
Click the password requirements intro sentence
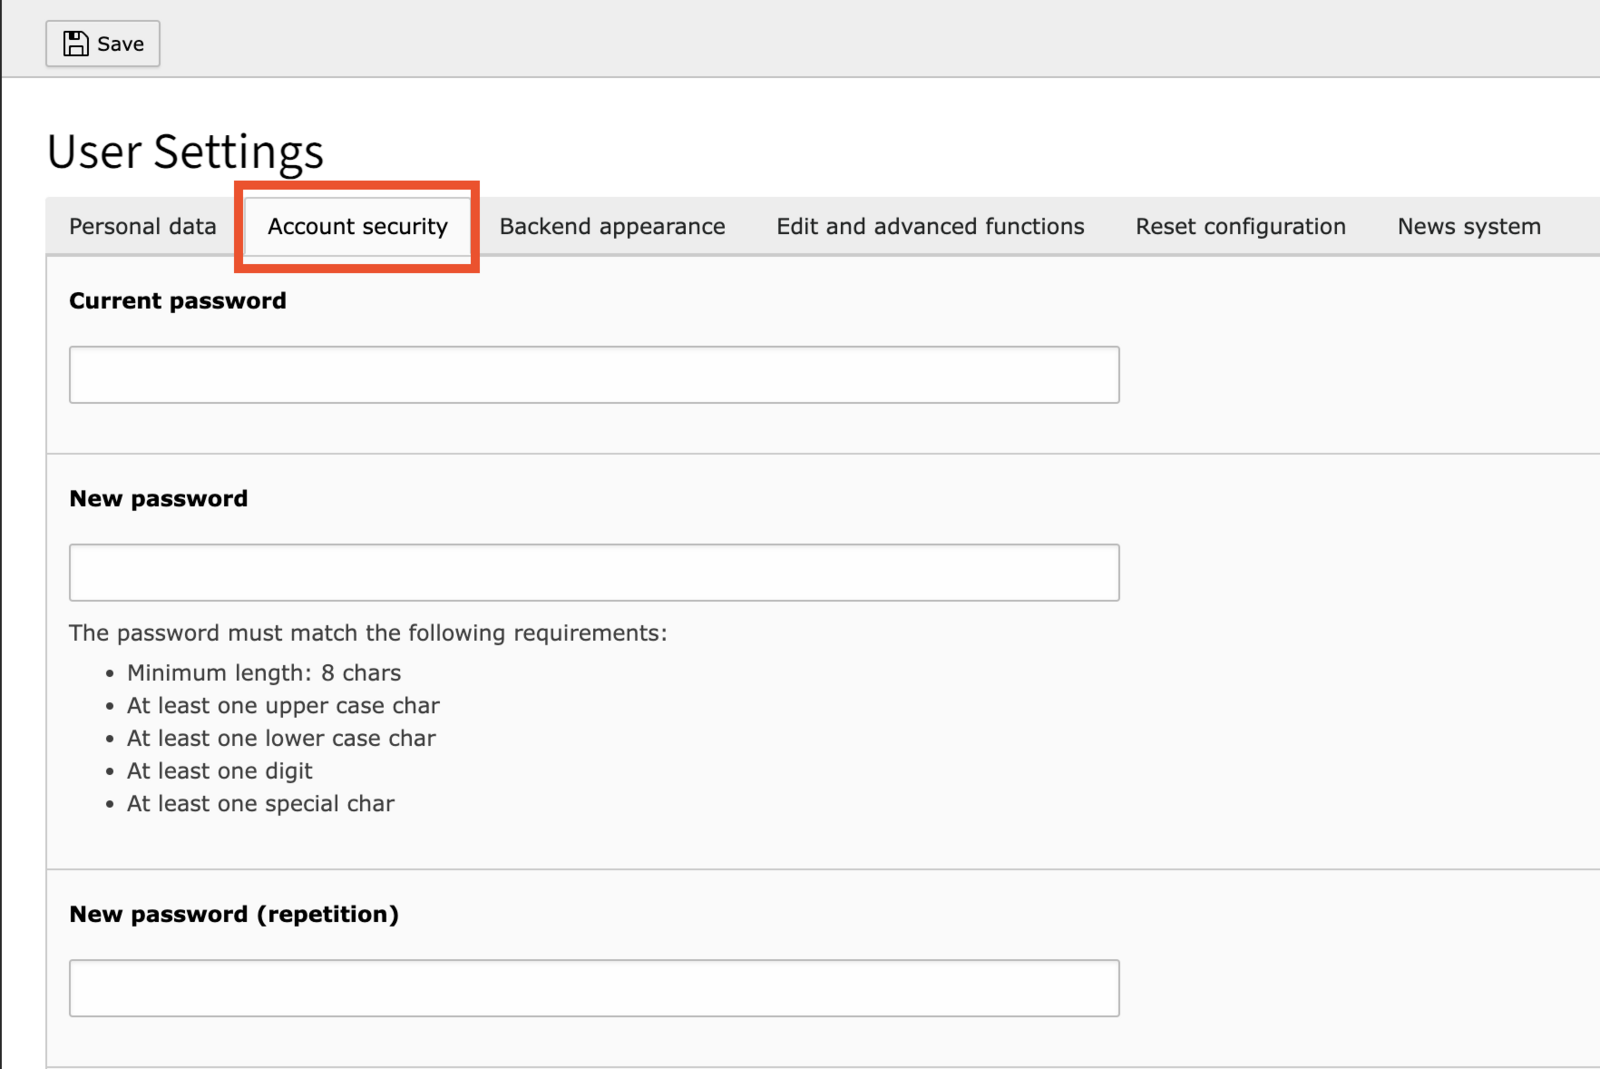tap(367, 633)
